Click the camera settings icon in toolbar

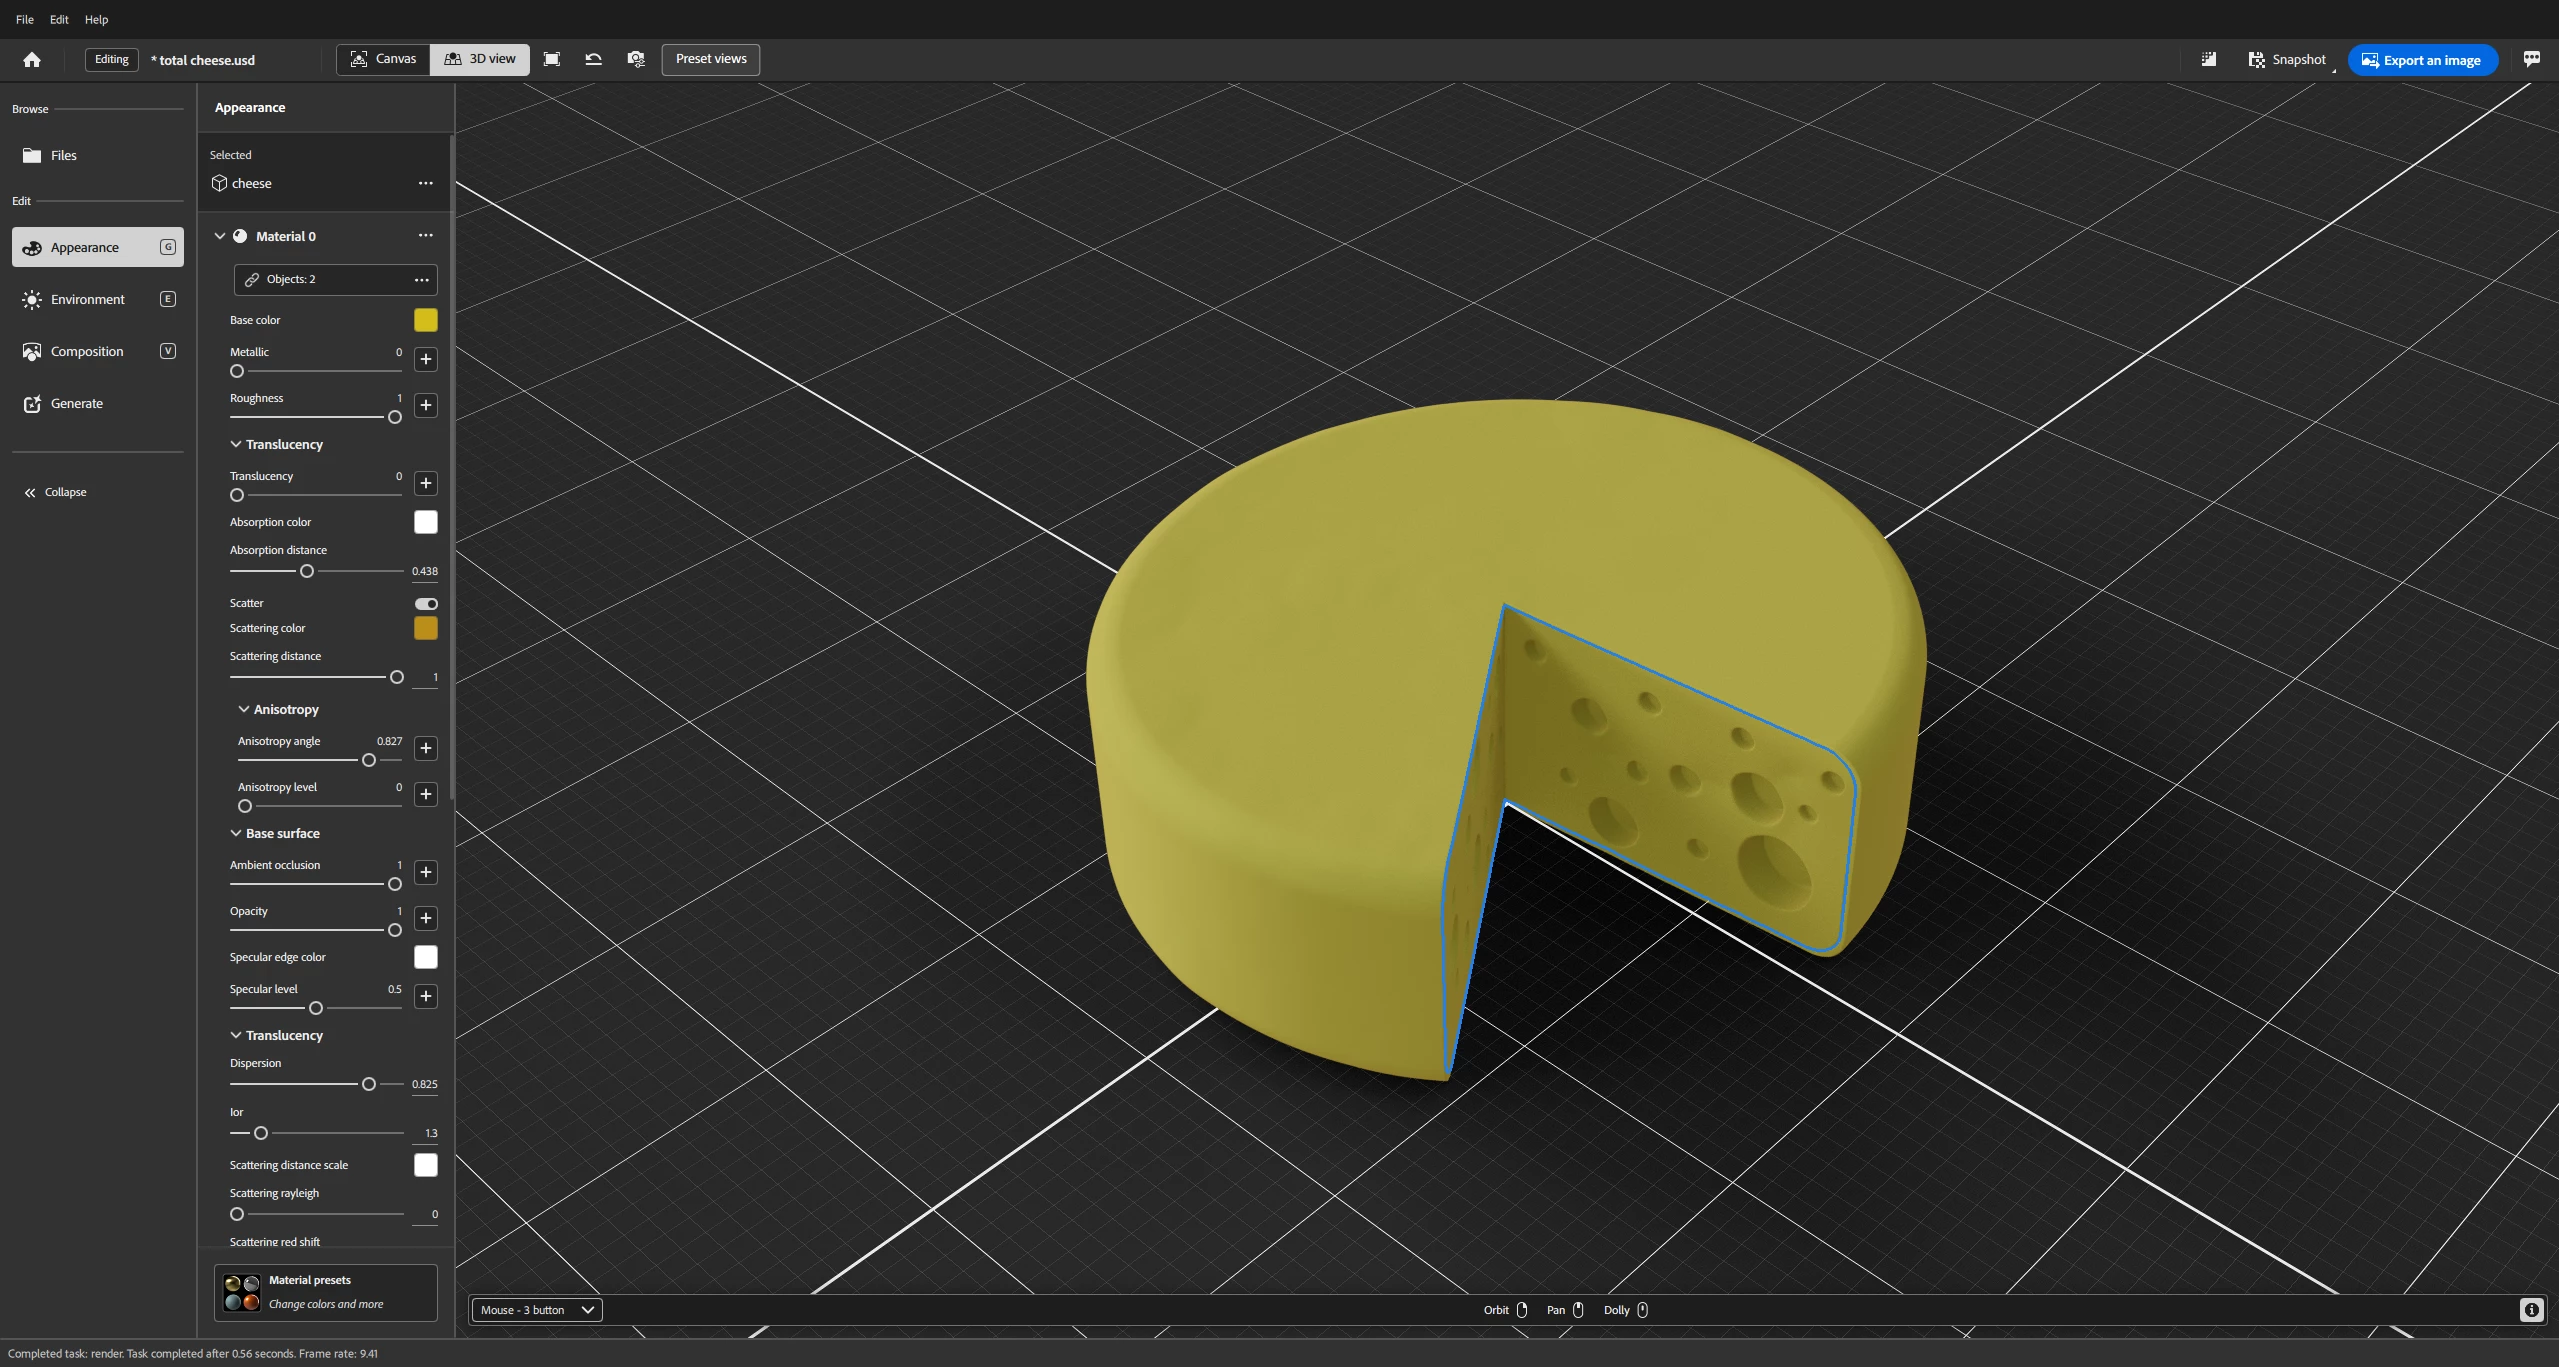[x=636, y=59]
